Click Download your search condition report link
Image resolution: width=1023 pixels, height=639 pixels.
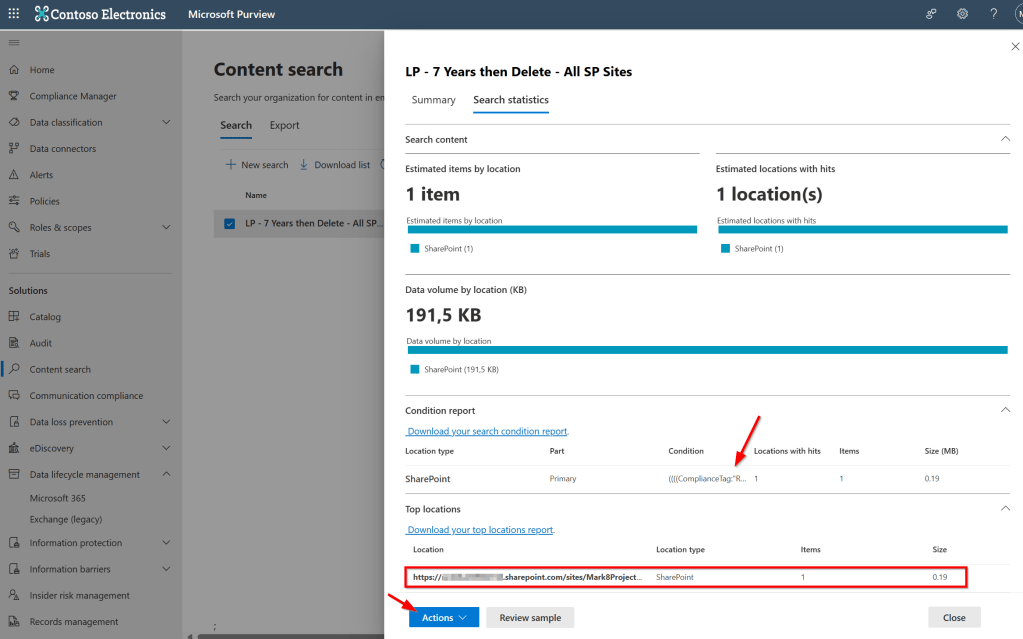[x=487, y=431]
